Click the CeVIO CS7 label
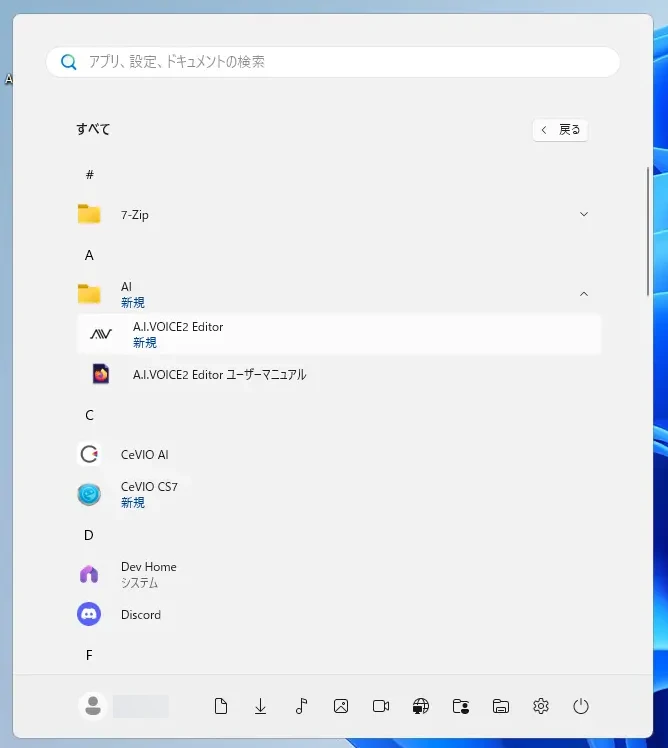Screen dimensions: 668x748 pos(149,487)
